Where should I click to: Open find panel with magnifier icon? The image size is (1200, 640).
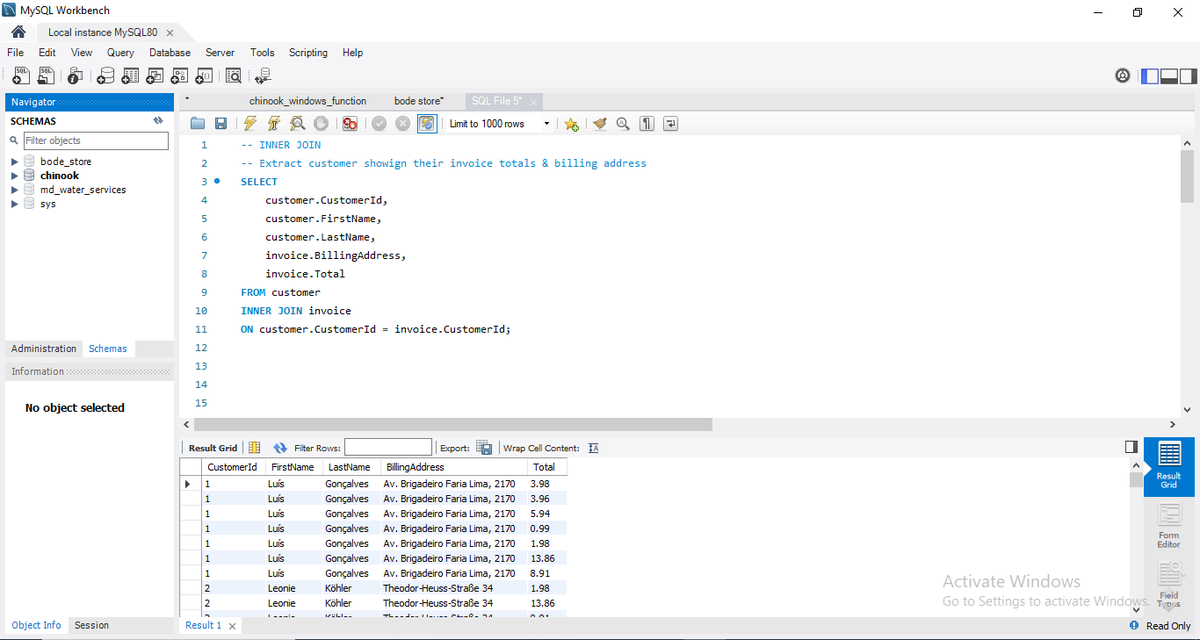coord(623,124)
